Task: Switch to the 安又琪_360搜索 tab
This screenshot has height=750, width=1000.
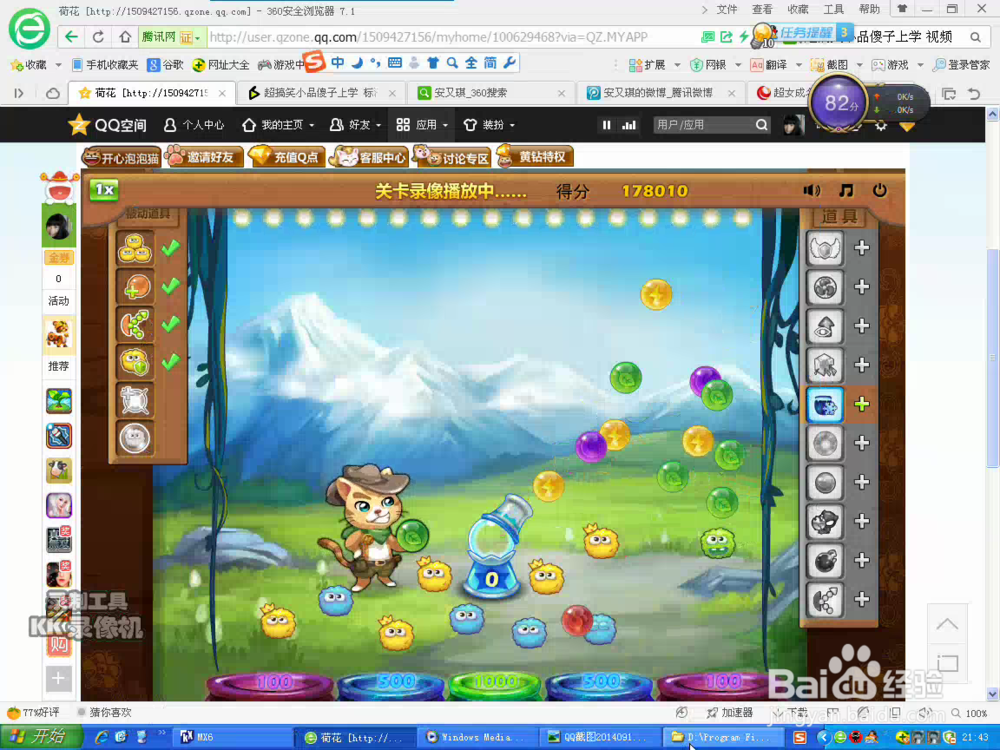Action: pyautogui.click(x=490, y=93)
